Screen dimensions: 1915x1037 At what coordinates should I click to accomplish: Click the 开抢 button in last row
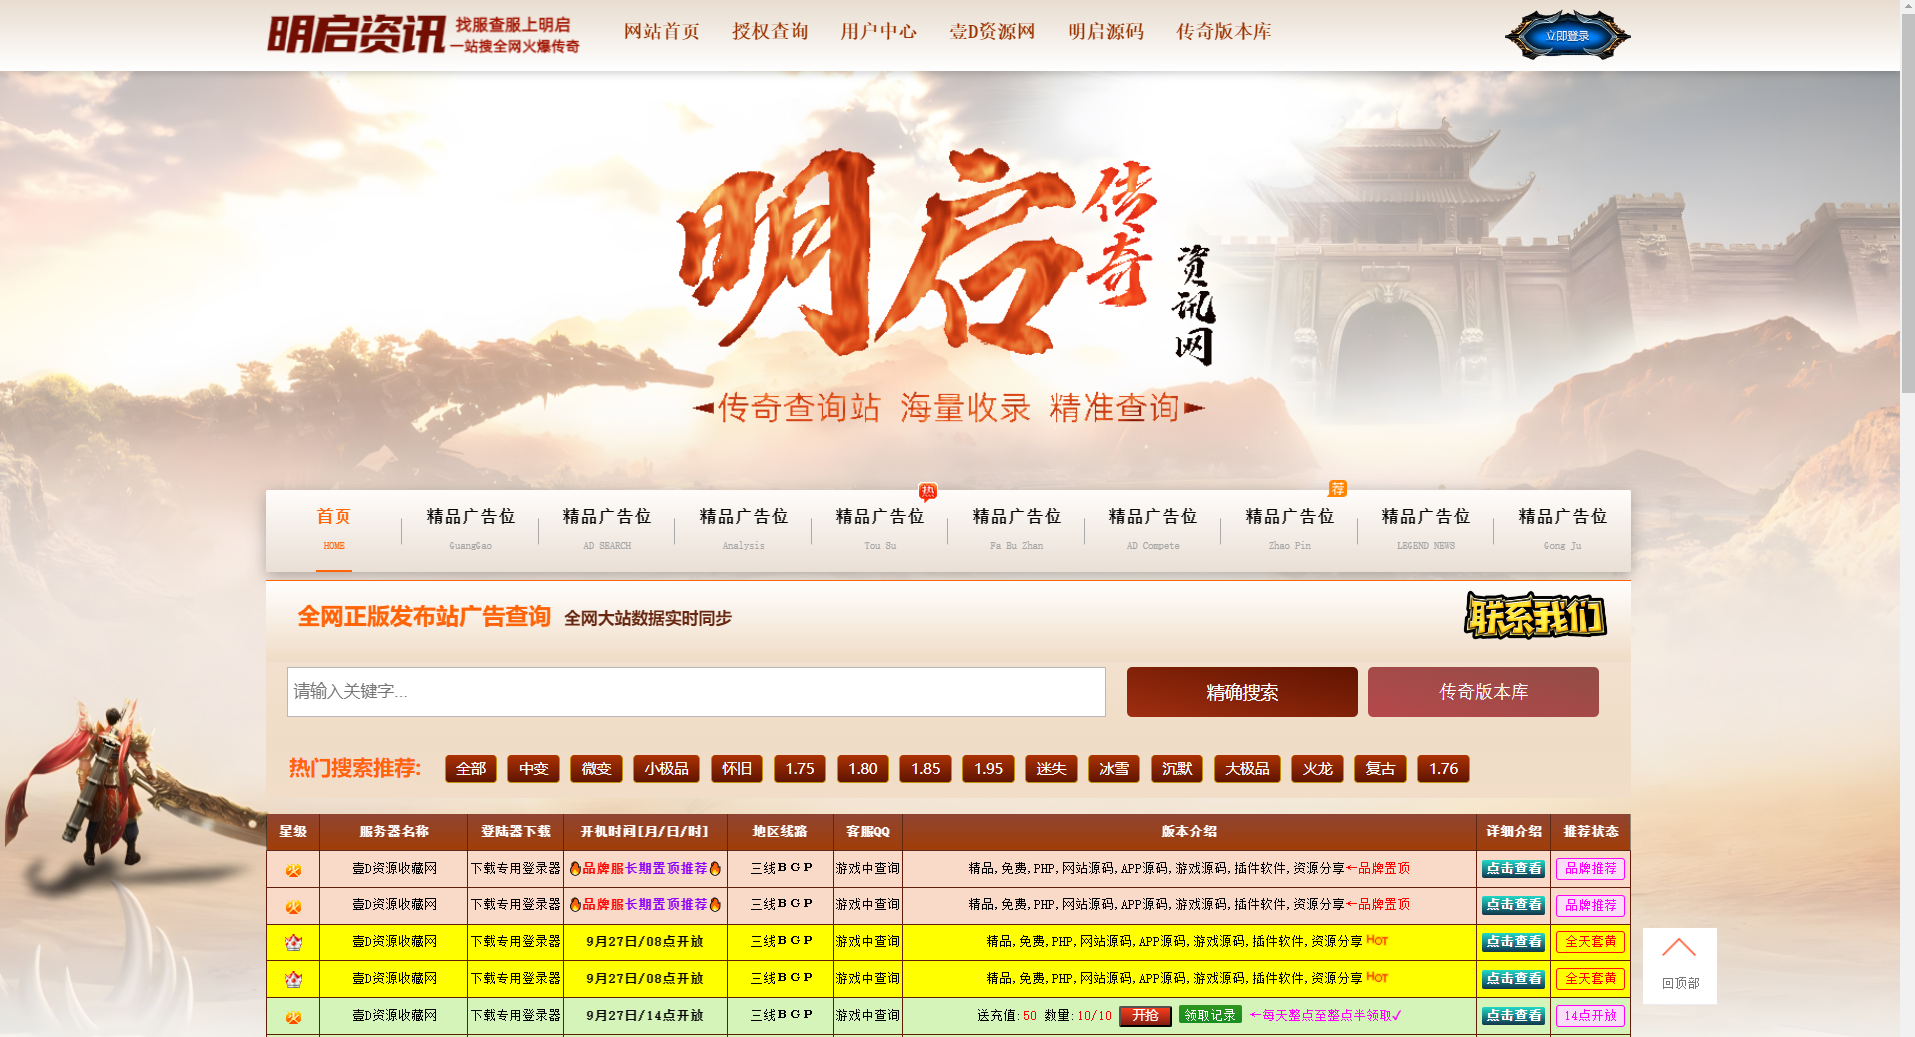tap(1145, 1016)
